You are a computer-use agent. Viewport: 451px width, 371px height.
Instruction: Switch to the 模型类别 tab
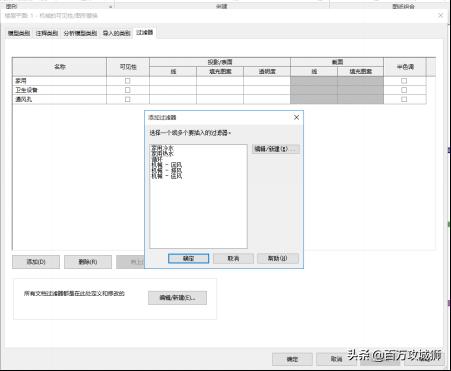[19, 33]
